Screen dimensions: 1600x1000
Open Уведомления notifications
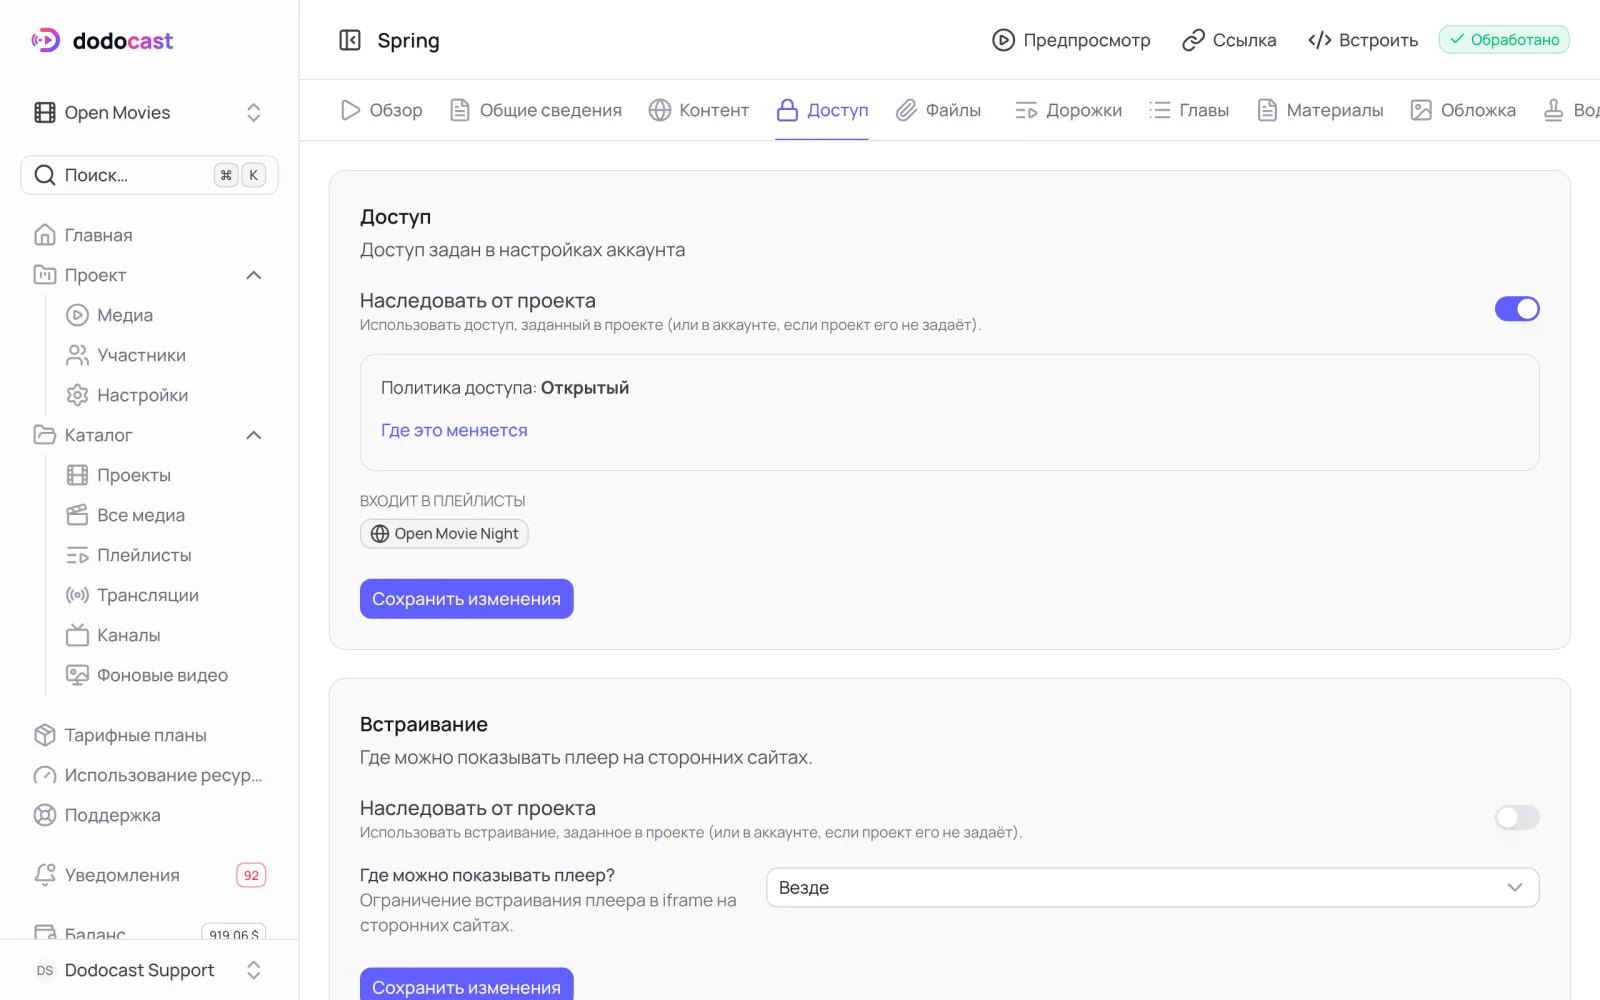click(149, 875)
